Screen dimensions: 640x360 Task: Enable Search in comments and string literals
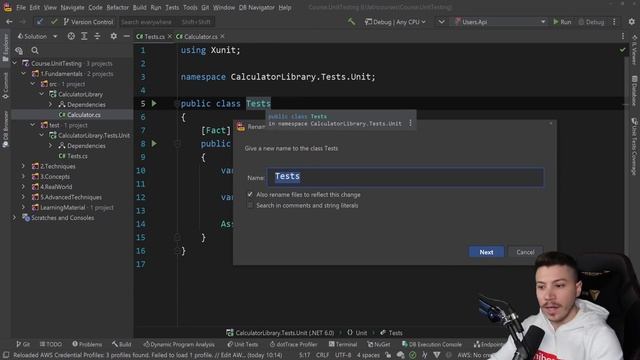(250, 205)
